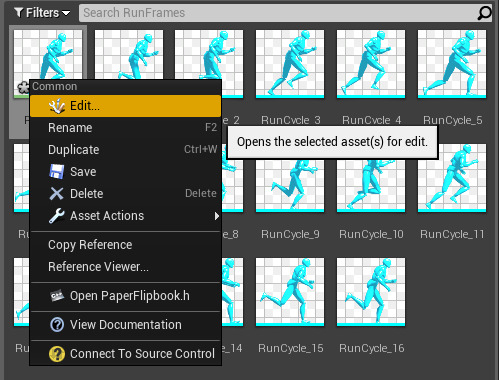Click Open PaperFlipbook.h entry
This screenshot has height=380, width=499.
tap(125, 296)
